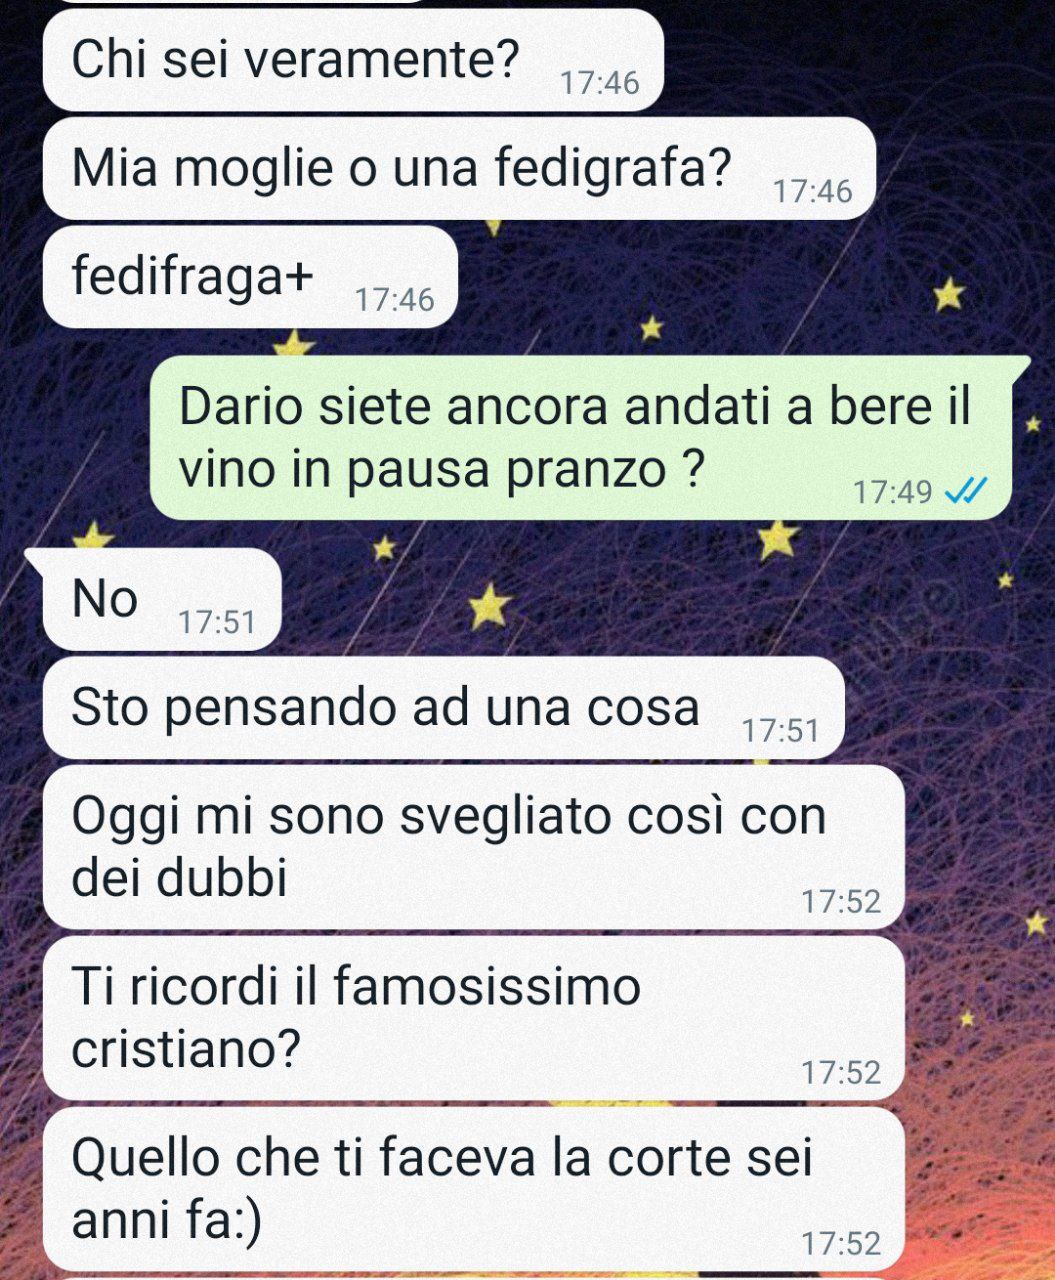Tap the word 'cristiano?' in the message
Screen dimensions: 1055x1280
pos(186,1049)
